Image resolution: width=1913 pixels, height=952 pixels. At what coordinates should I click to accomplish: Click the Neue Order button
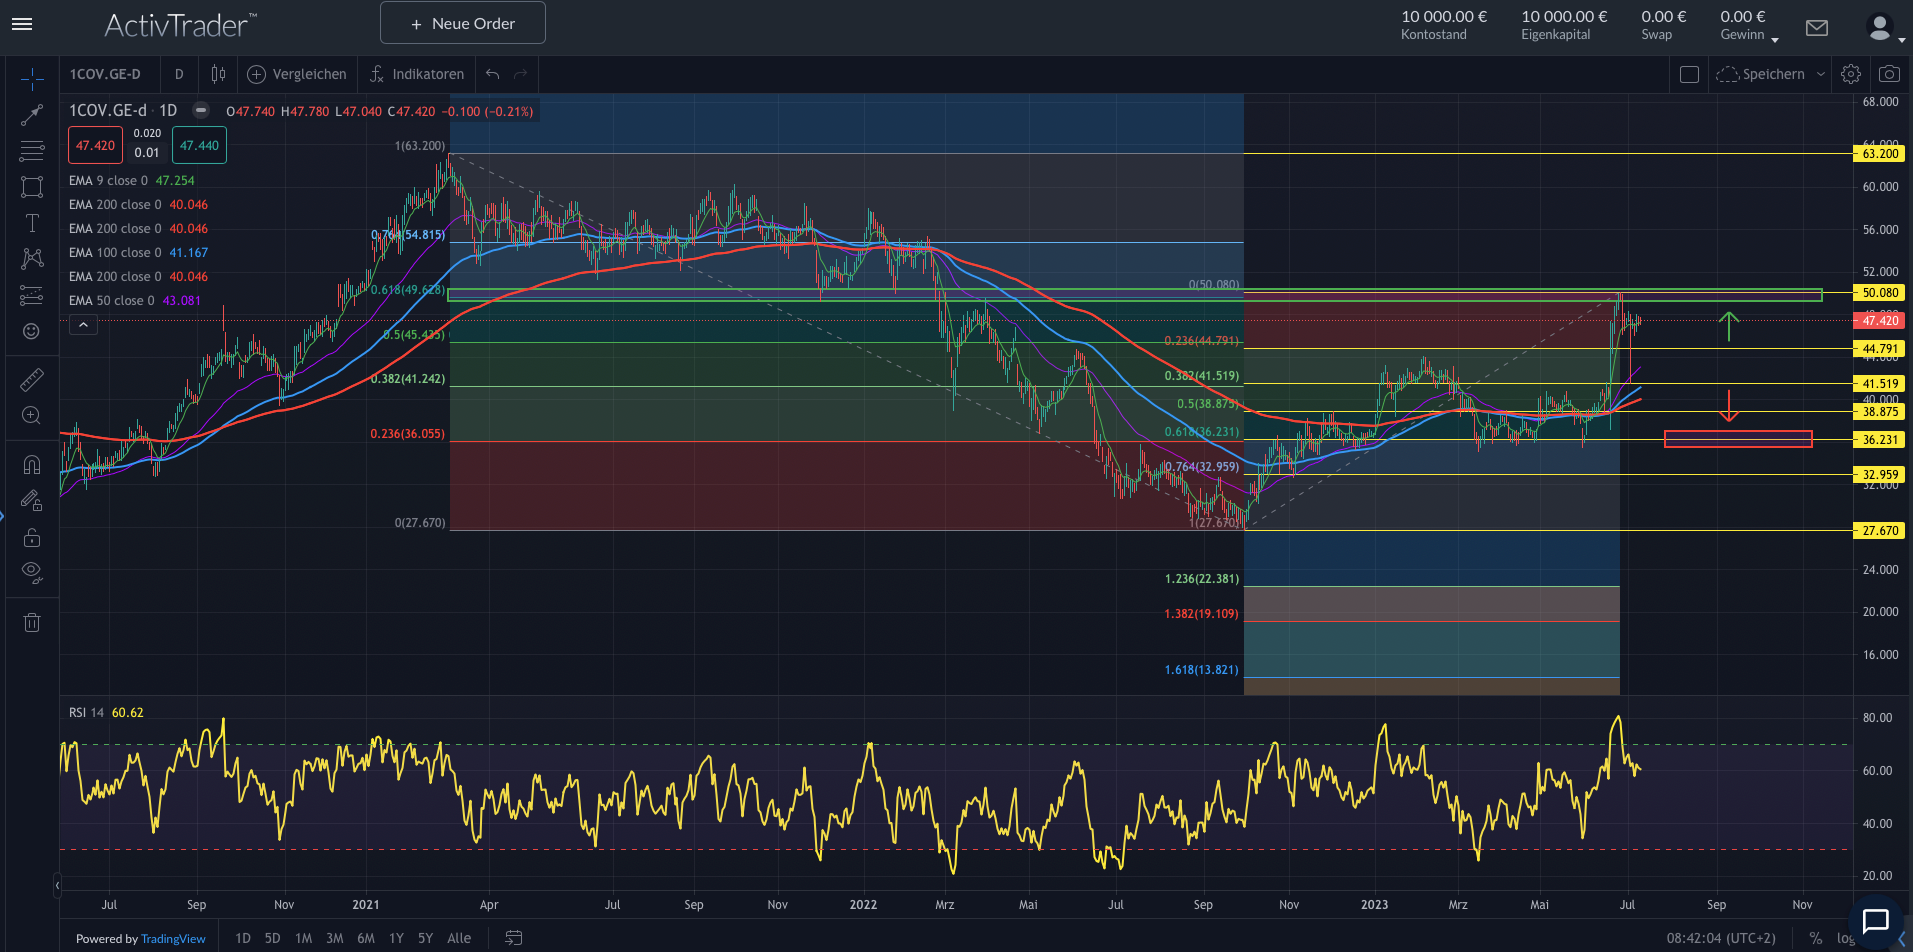coord(463,23)
